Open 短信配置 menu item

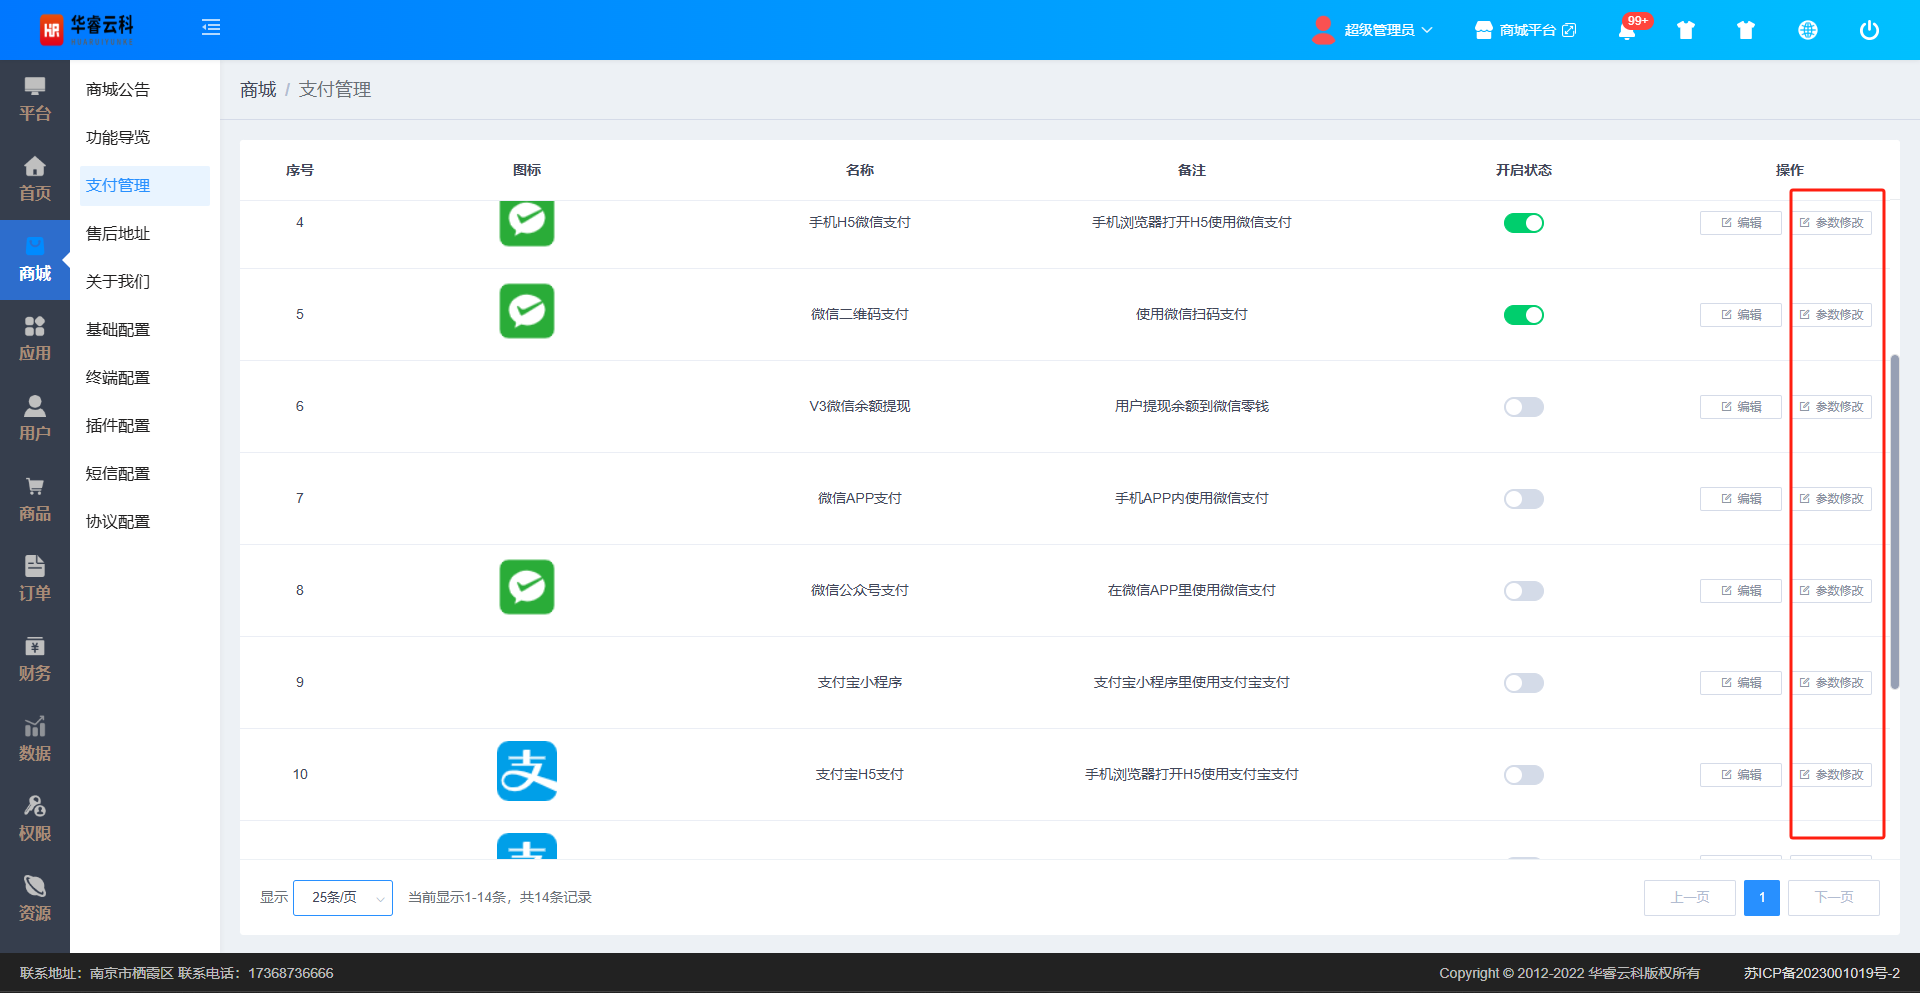click(118, 474)
